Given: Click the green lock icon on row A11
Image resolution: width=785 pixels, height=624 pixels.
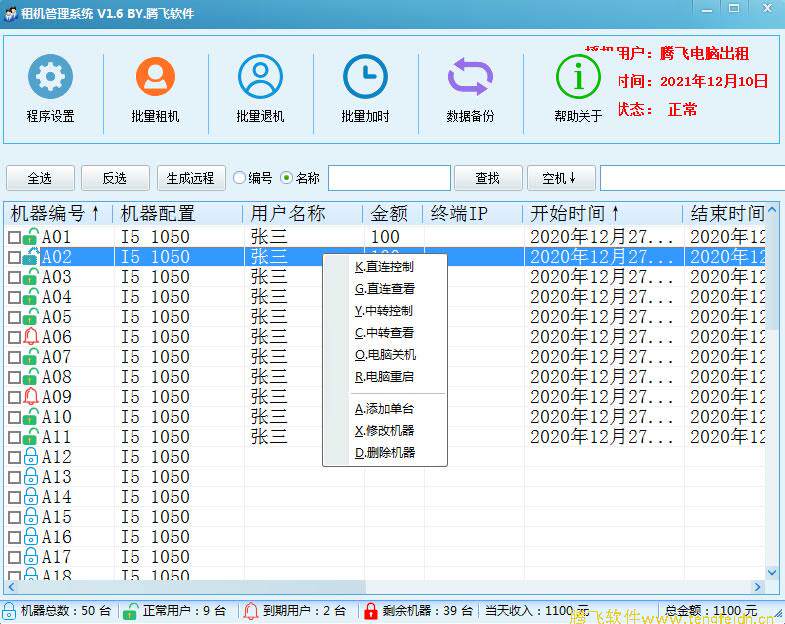Looking at the screenshot, I should 31,437.
